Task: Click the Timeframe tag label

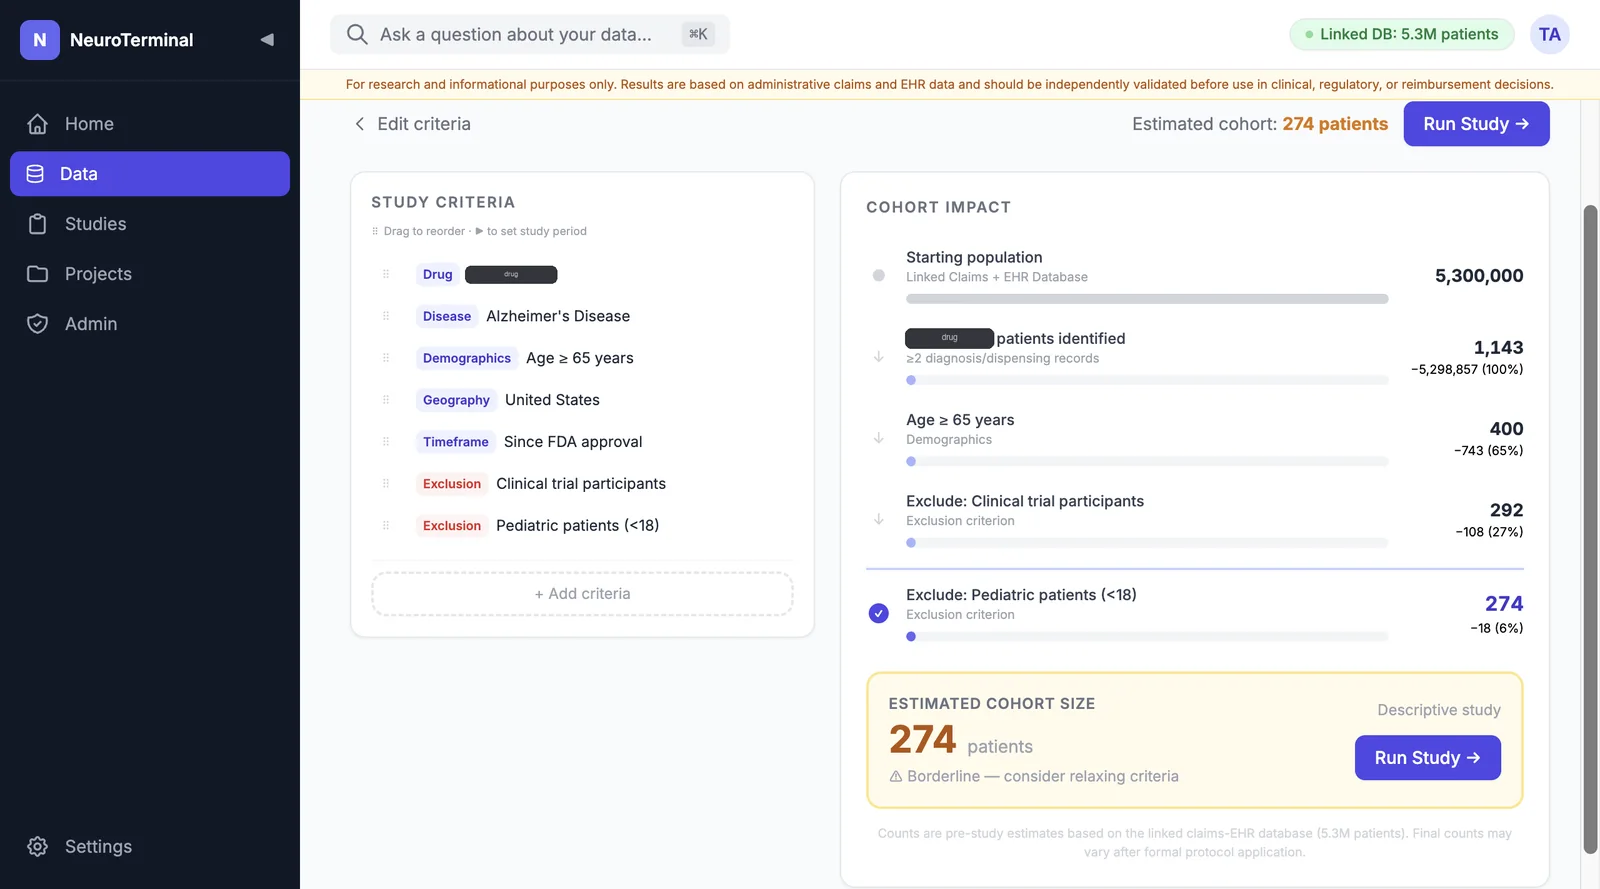Action: pos(456,442)
